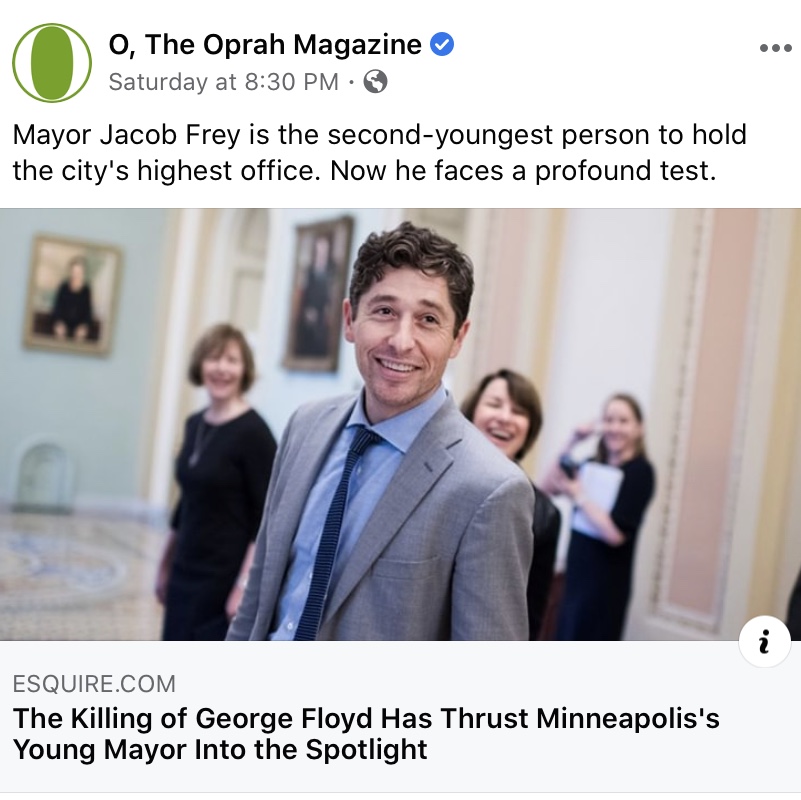801x800 pixels.
Task: Click the ESQUIRE.COM source label
Action: pyautogui.click(x=94, y=684)
